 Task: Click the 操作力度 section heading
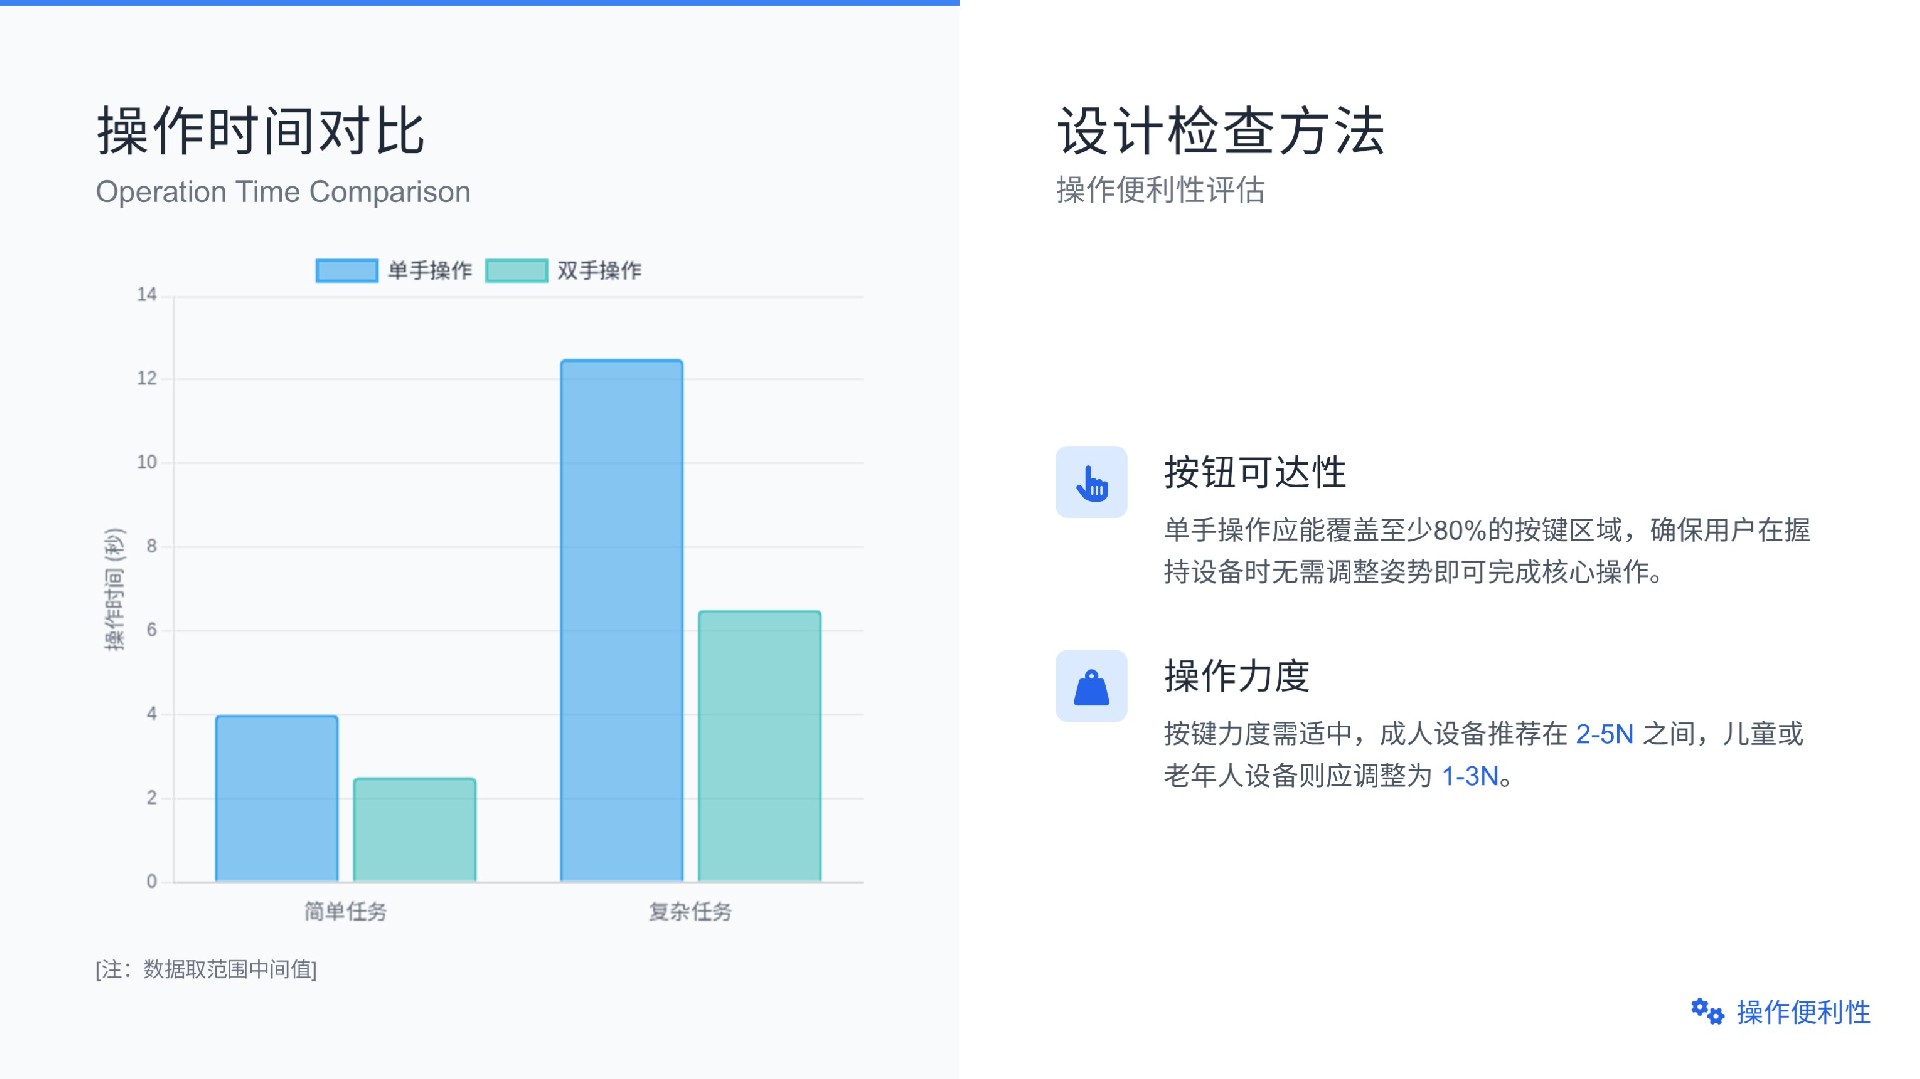point(1236,676)
